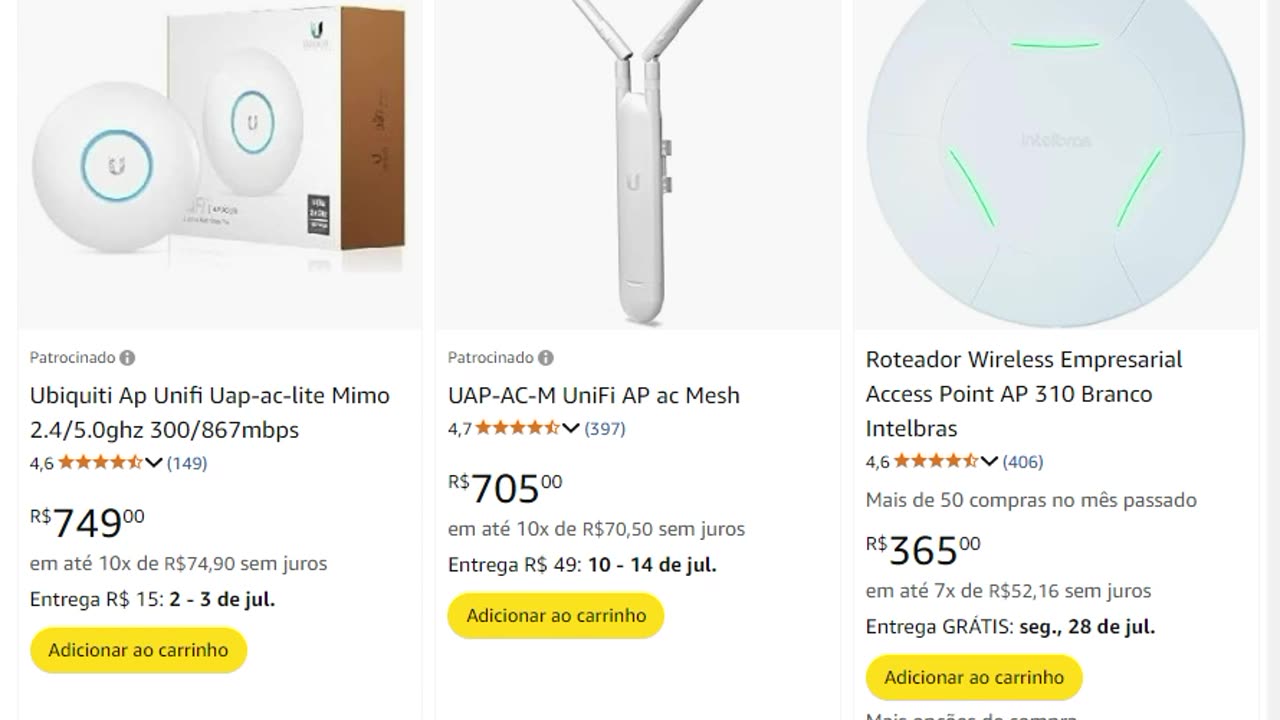The height and width of the screenshot is (720, 1280).
Task: Click info icon beside UAP-AC-M Patrocinado label
Action: [545, 358]
